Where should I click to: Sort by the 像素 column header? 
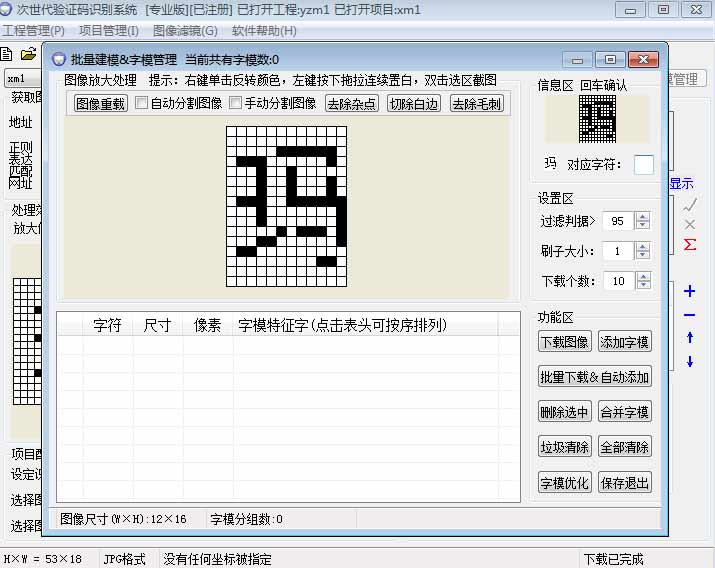point(208,325)
